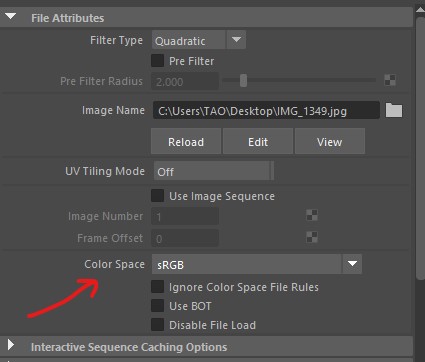This screenshot has height=362, width=425.
Task: Click the UV Tiling Mode label
Action: coord(105,171)
